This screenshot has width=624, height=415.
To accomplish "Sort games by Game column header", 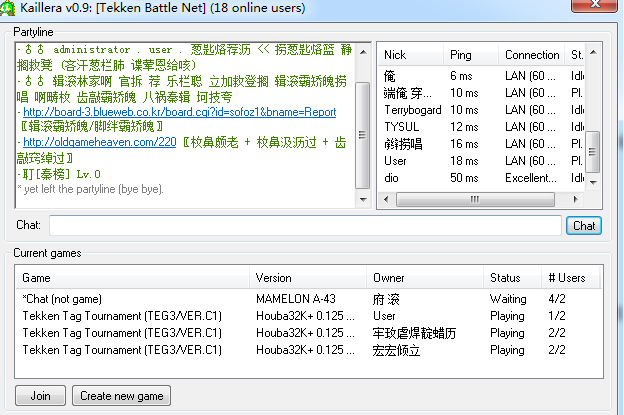I will [133, 278].
